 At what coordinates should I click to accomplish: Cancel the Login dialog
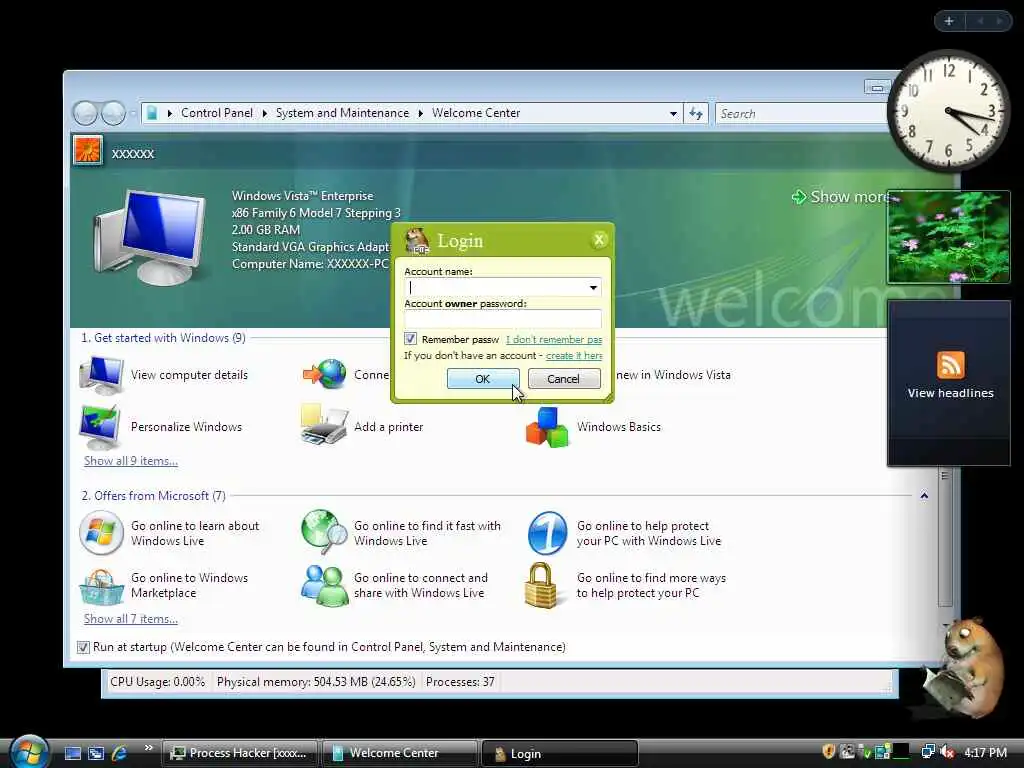[x=564, y=379]
